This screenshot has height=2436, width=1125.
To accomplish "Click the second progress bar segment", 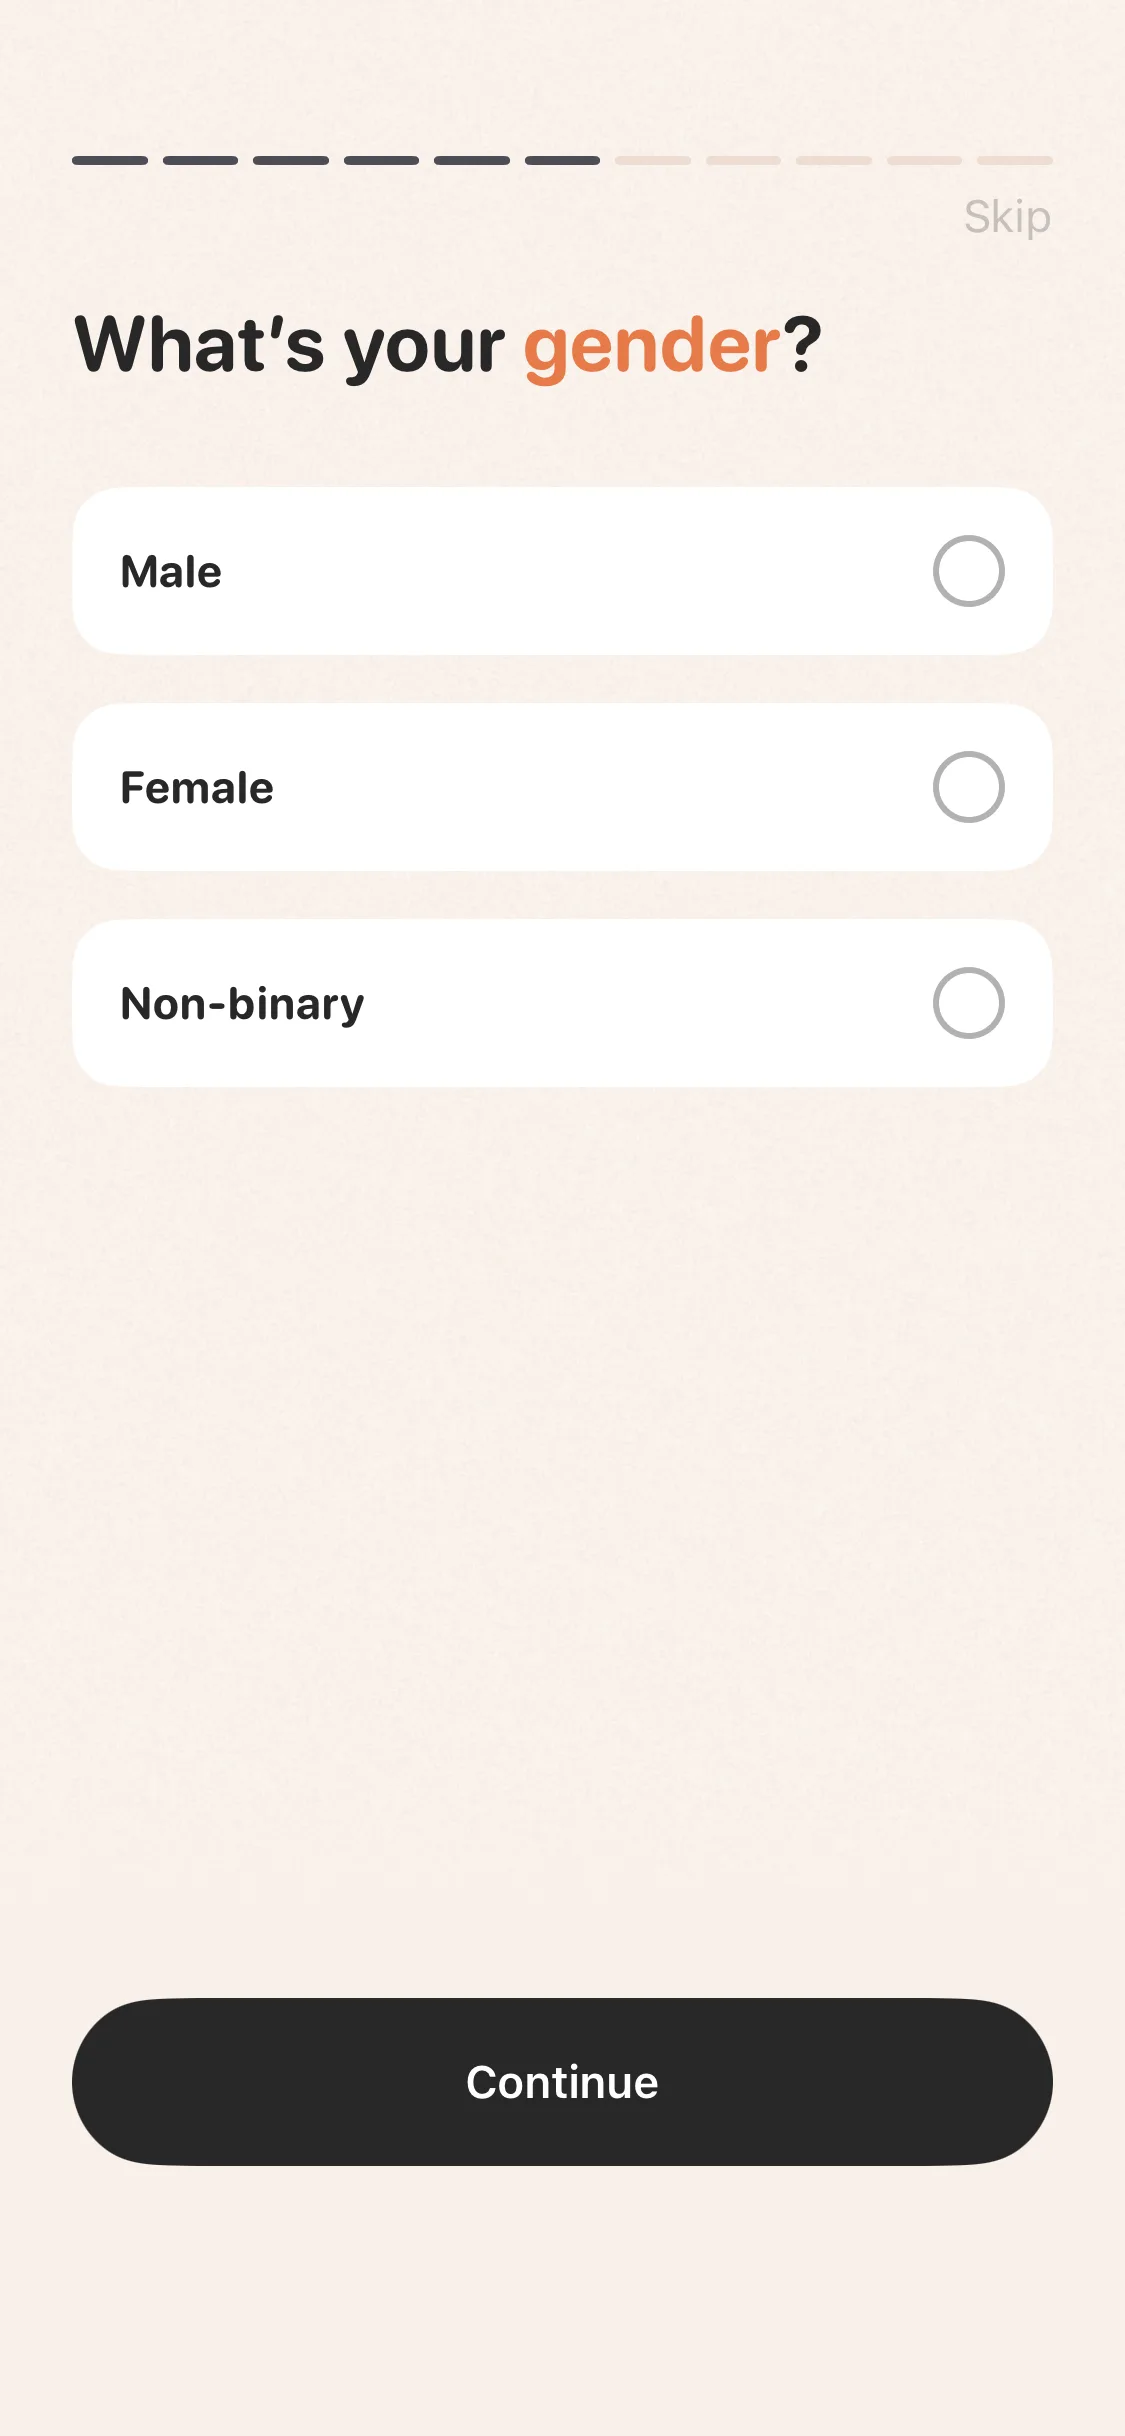I will [x=200, y=160].
